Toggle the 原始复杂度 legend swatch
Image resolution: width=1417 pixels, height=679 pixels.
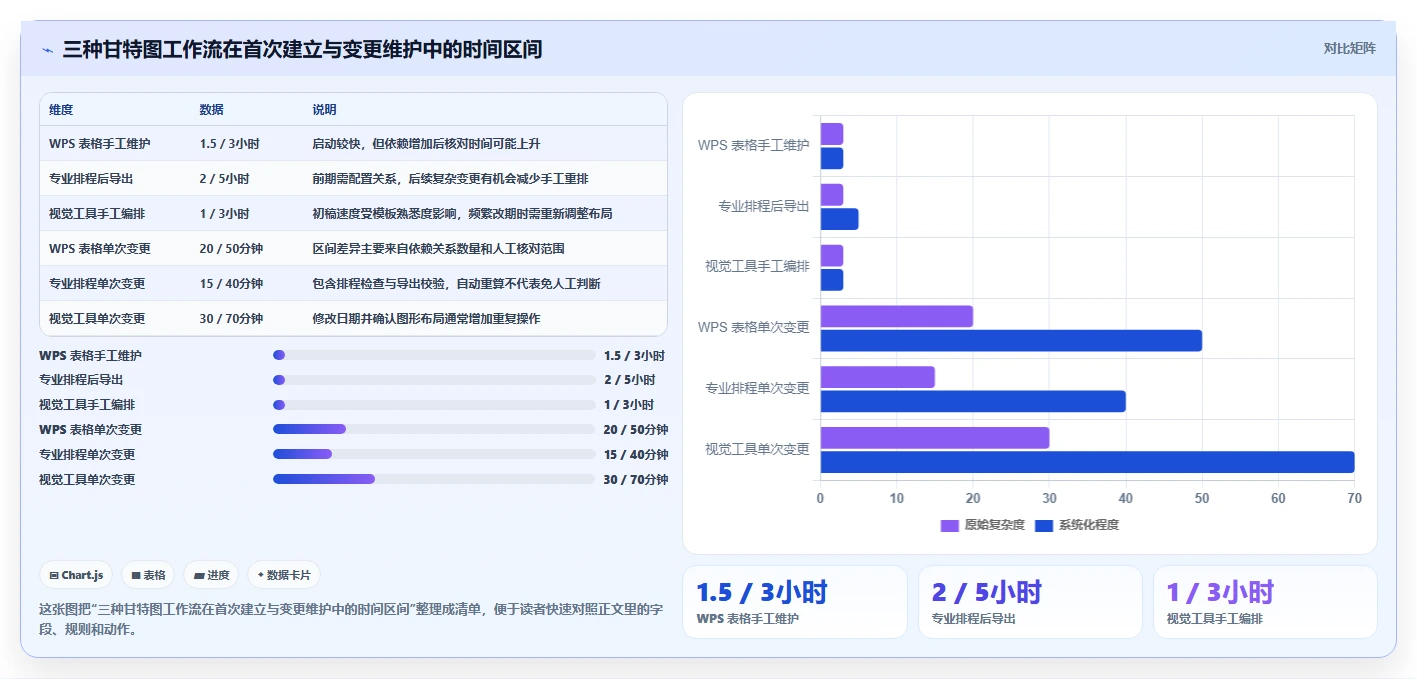[950, 525]
